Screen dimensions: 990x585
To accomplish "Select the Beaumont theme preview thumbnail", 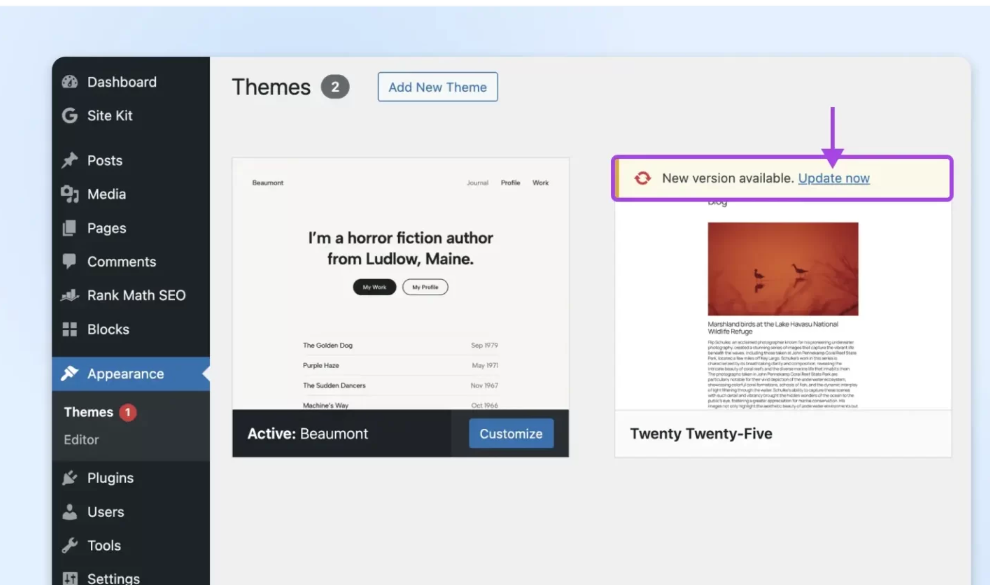I will 400,284.
